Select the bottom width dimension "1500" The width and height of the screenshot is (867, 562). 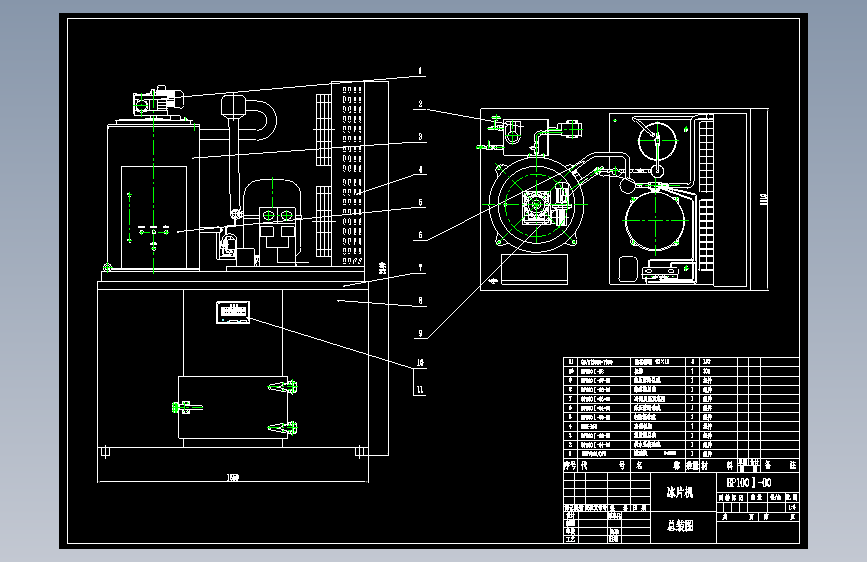(233, 477)
